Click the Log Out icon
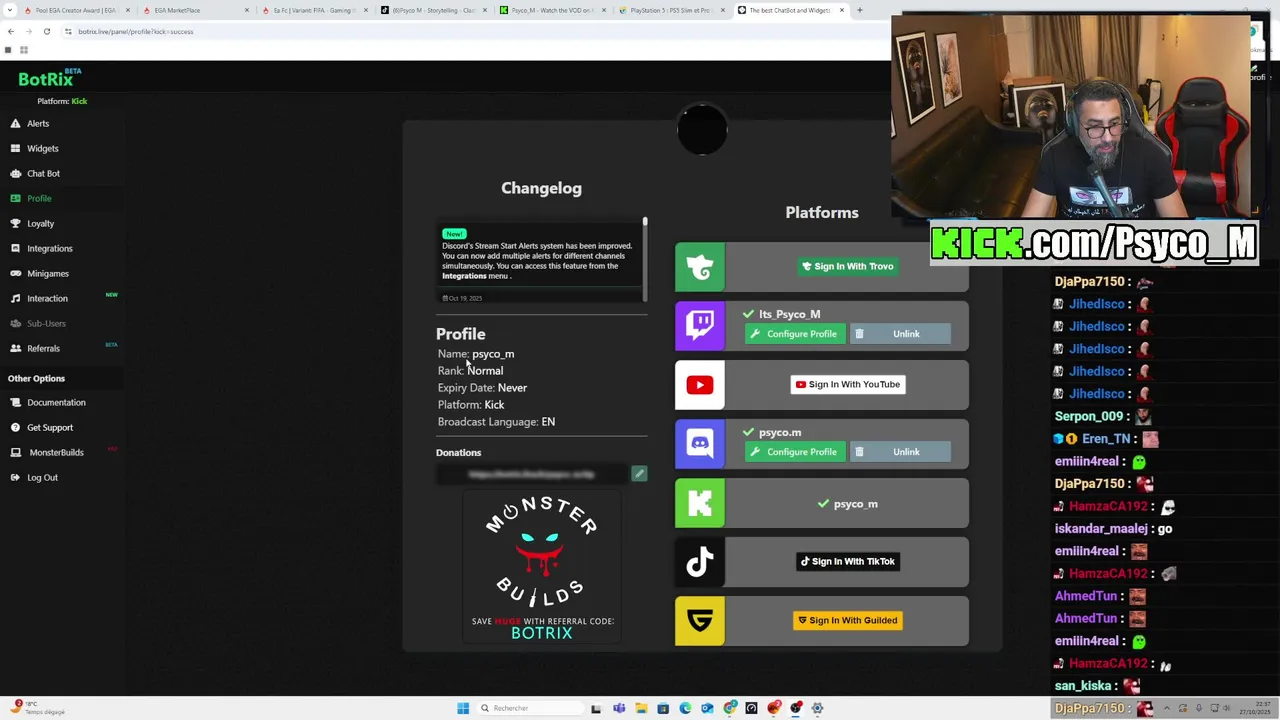1280x720 pixels. pos(16,477)
